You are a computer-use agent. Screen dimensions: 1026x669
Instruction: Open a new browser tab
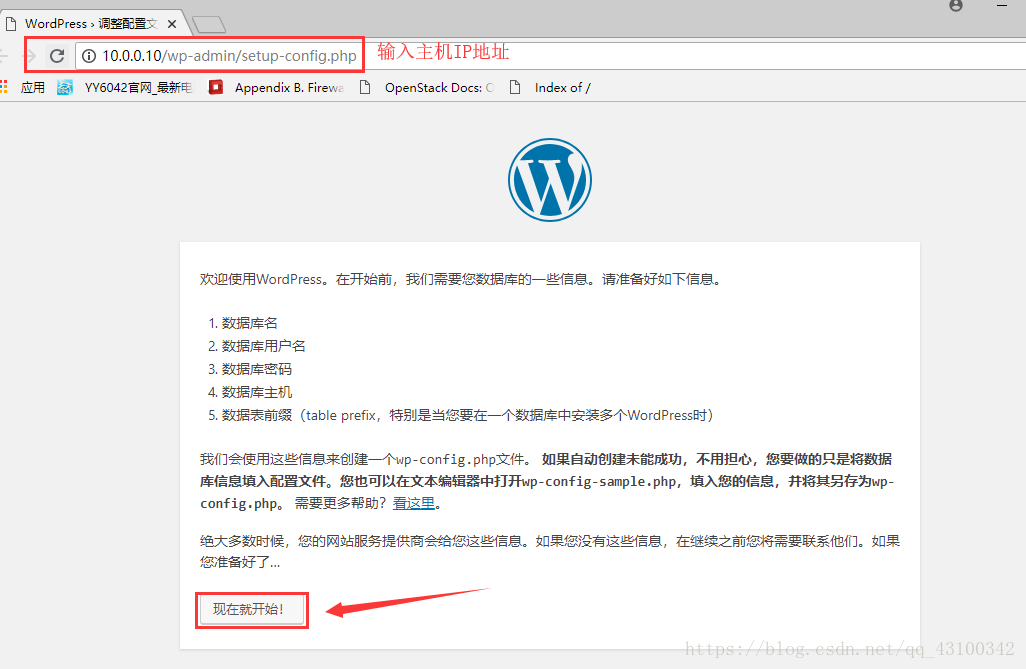209,25
